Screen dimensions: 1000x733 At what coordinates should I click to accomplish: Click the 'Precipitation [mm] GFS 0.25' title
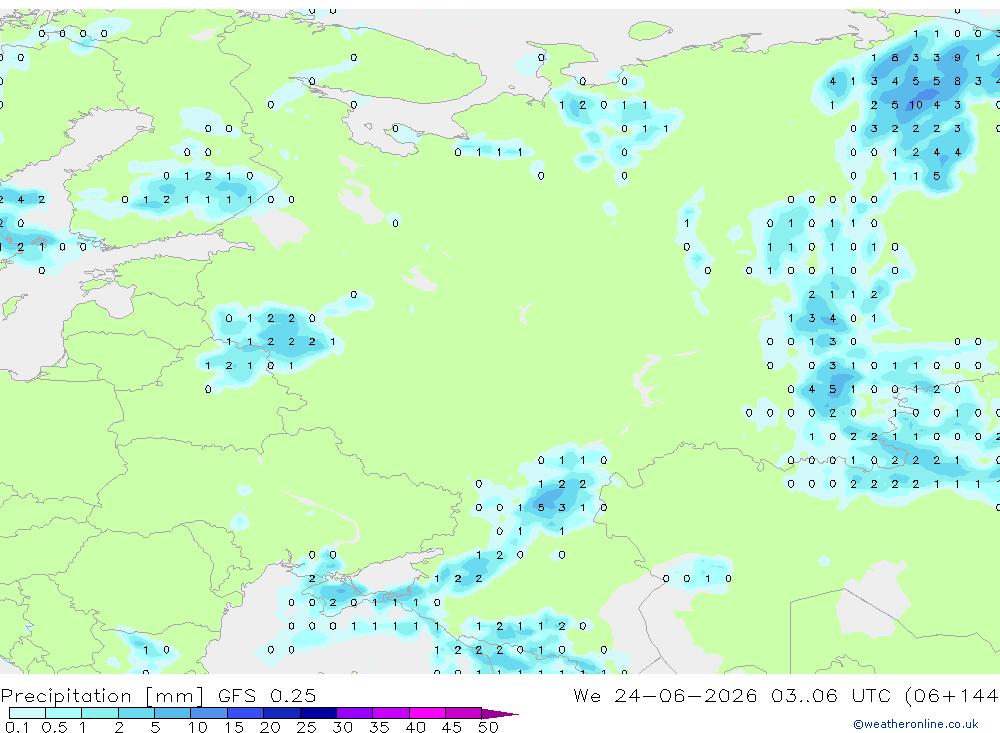coord(158,695)
